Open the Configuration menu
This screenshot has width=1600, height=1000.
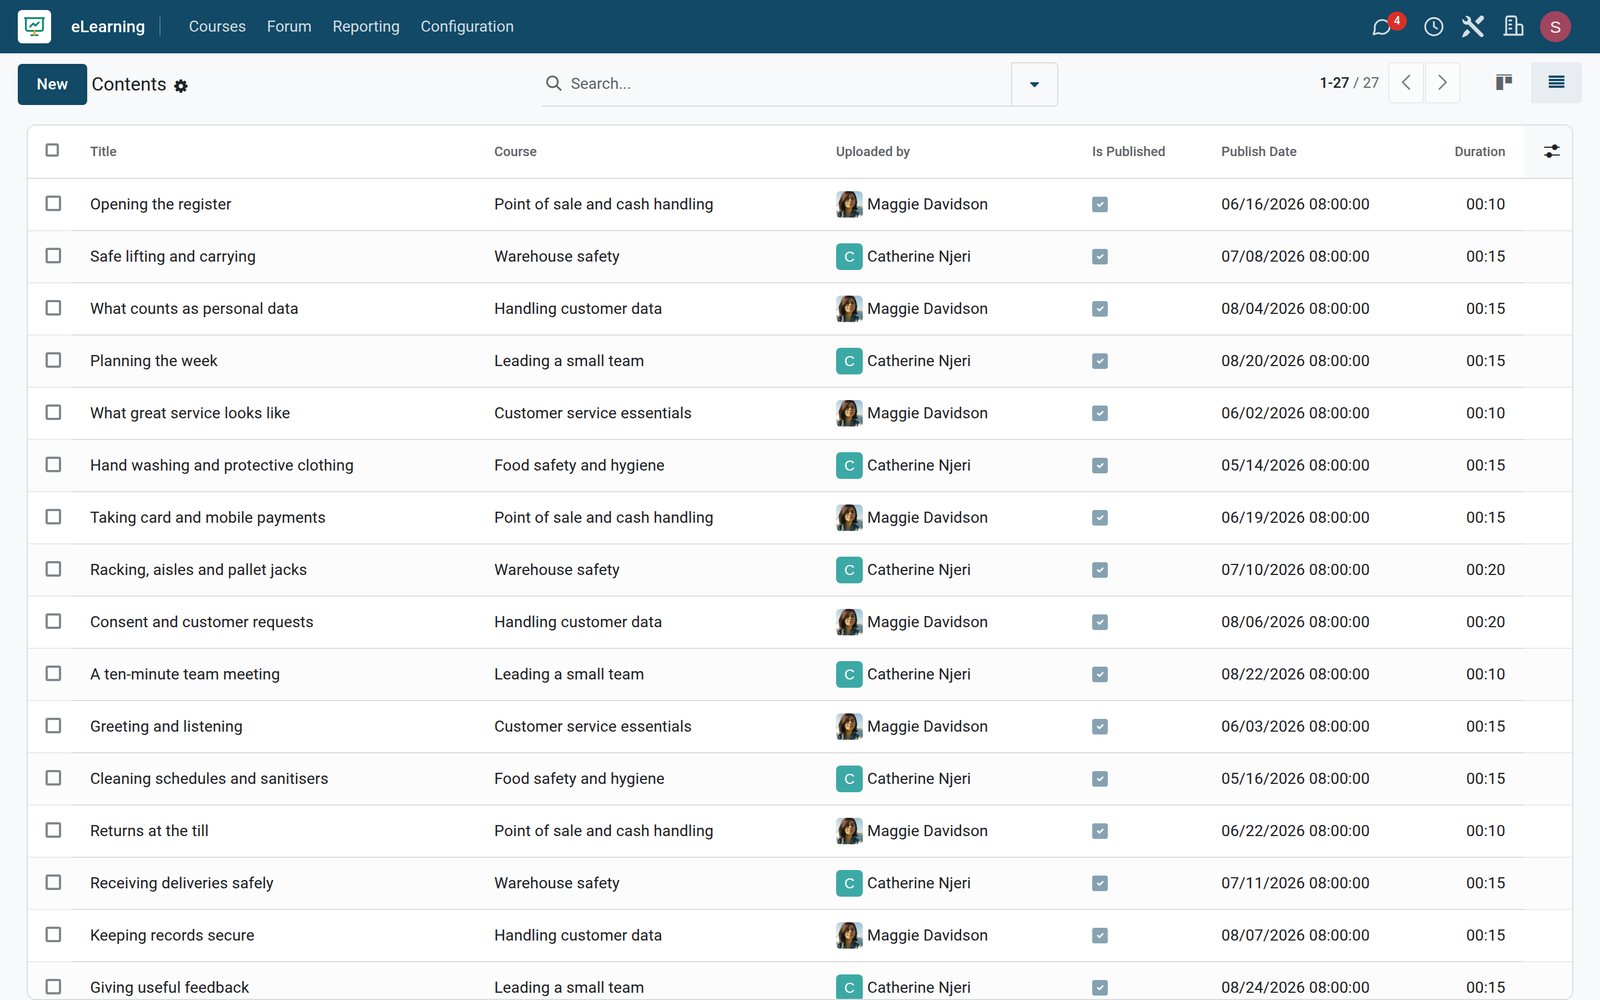tap(467, 27)
